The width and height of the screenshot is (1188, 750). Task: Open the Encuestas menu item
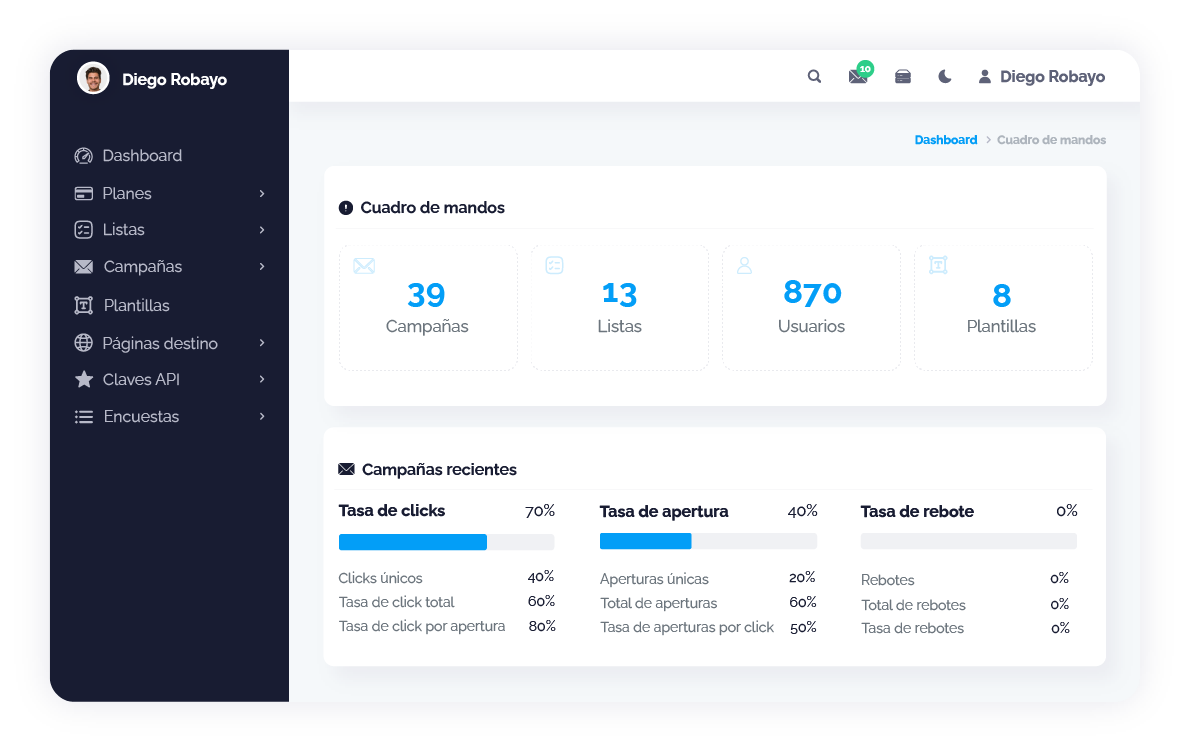(x=141, y=416)
